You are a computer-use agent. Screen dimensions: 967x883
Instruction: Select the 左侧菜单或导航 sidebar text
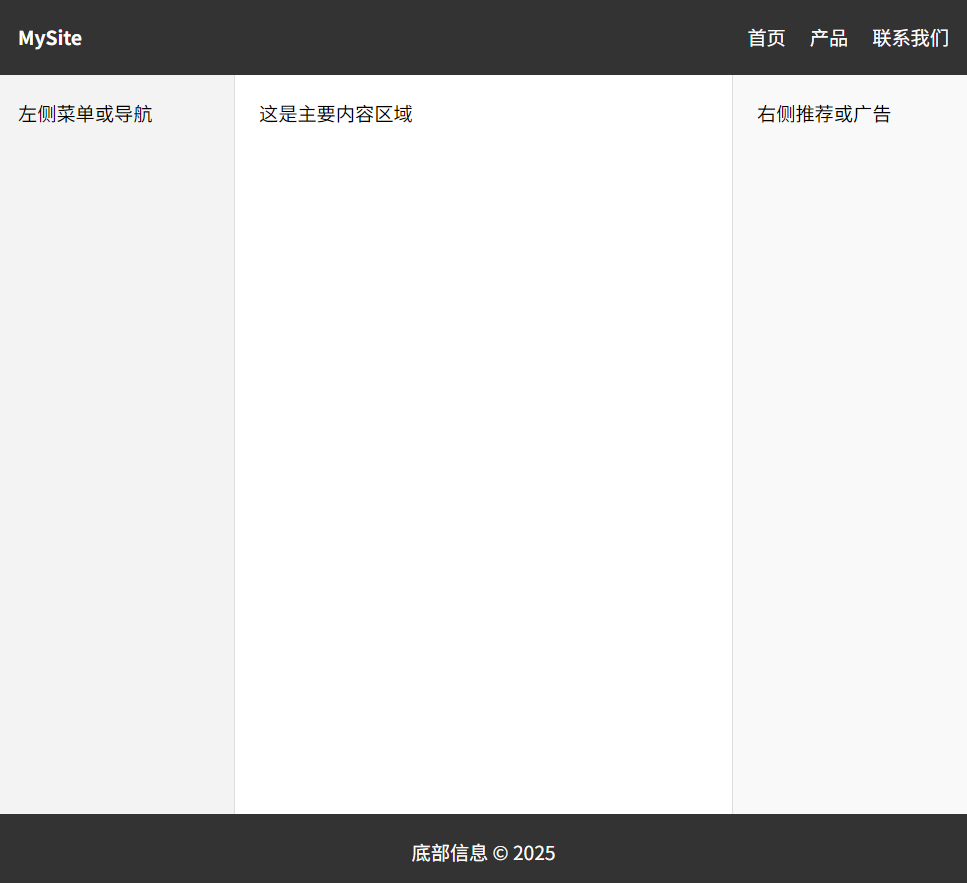85,114
